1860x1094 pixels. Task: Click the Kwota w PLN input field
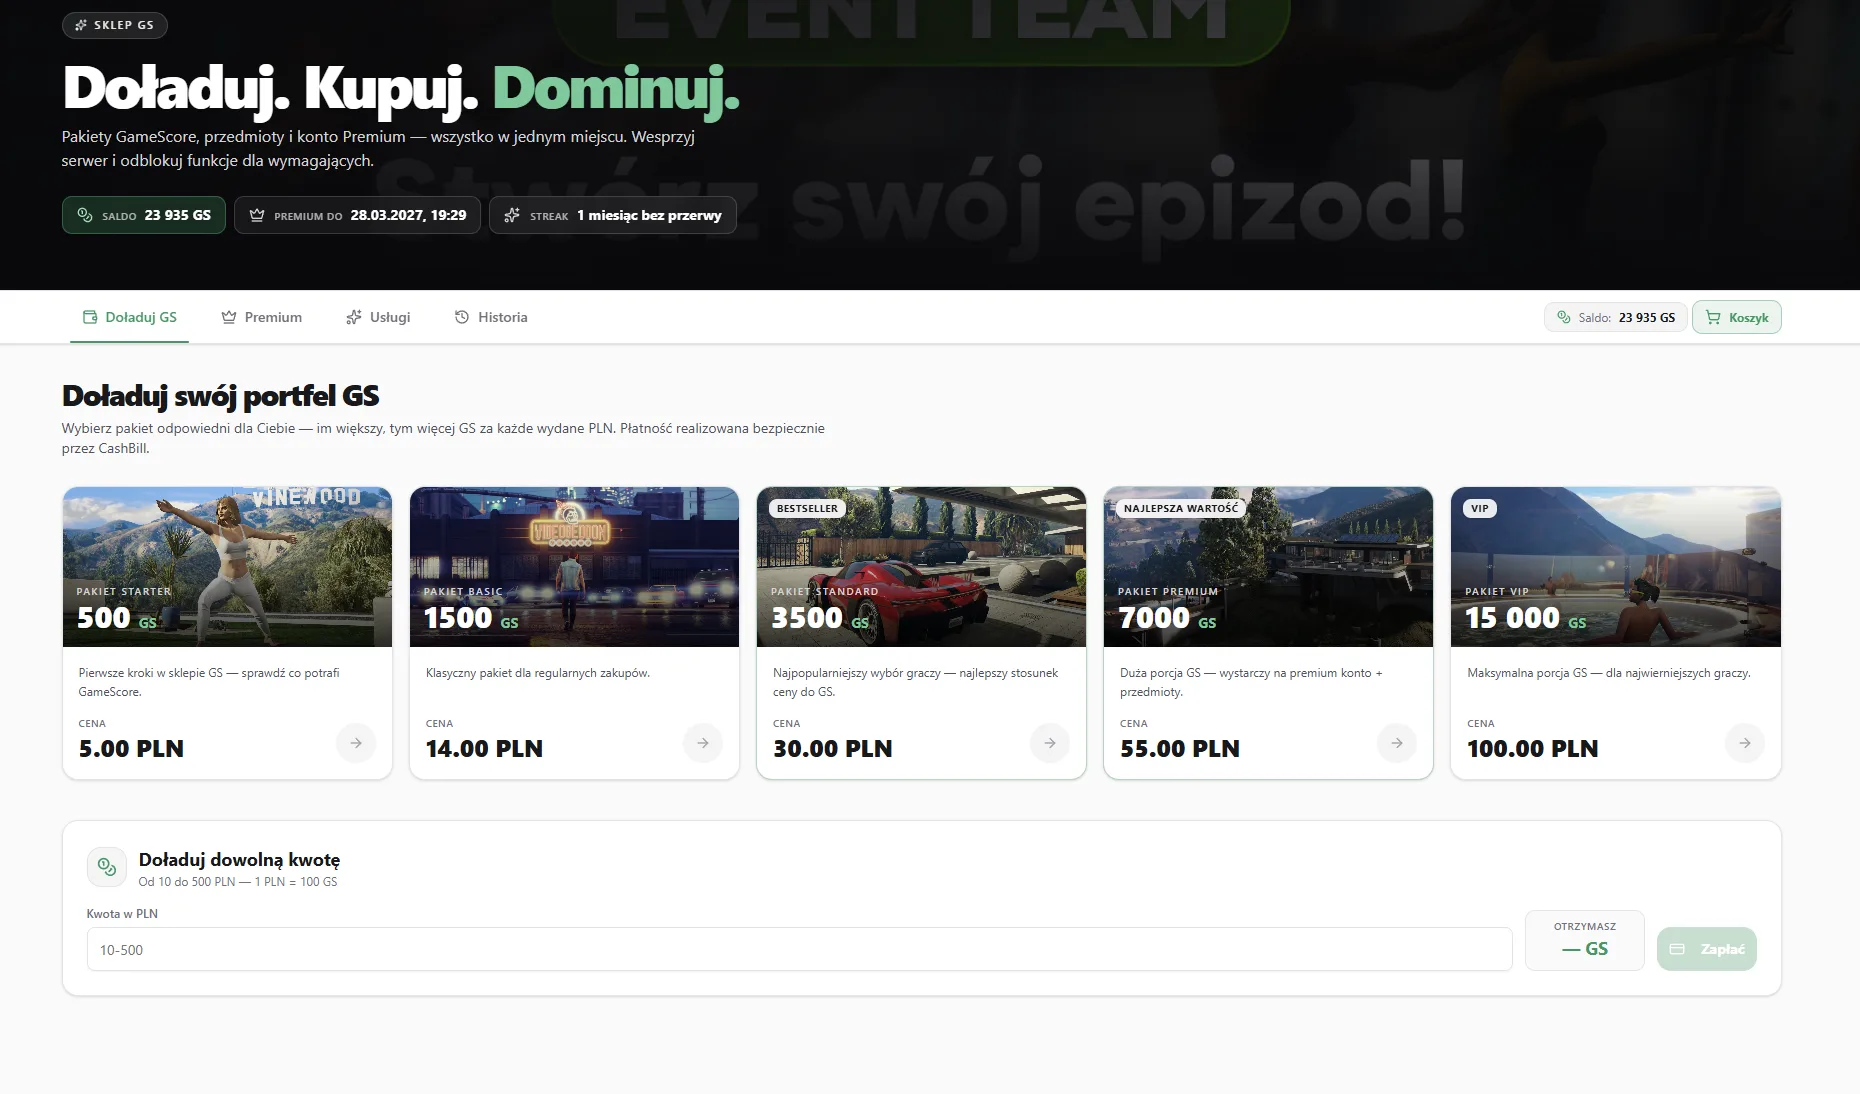click(800, 949)
